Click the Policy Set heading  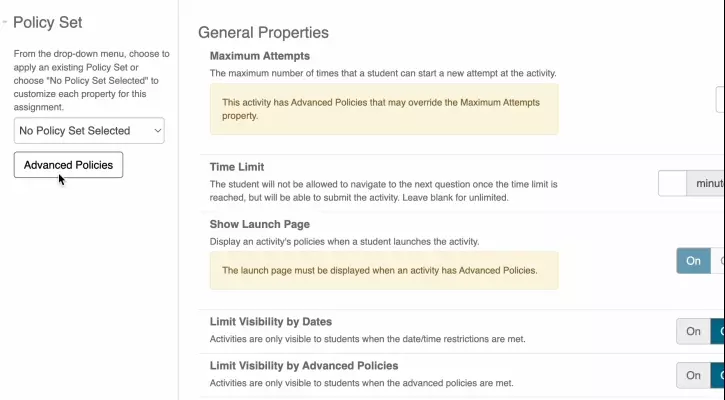point(48,22)
